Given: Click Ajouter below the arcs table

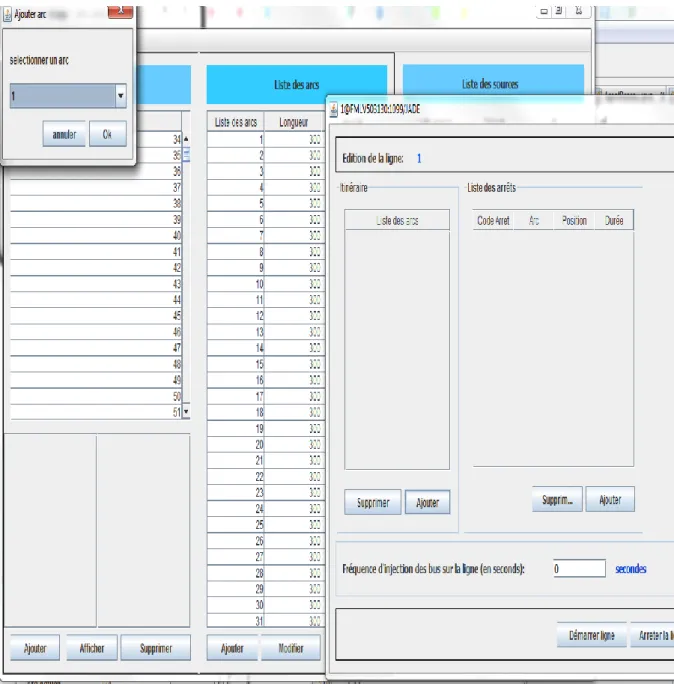Looking at the screenshot, I should pyautogui.click(x=233, y=648).
